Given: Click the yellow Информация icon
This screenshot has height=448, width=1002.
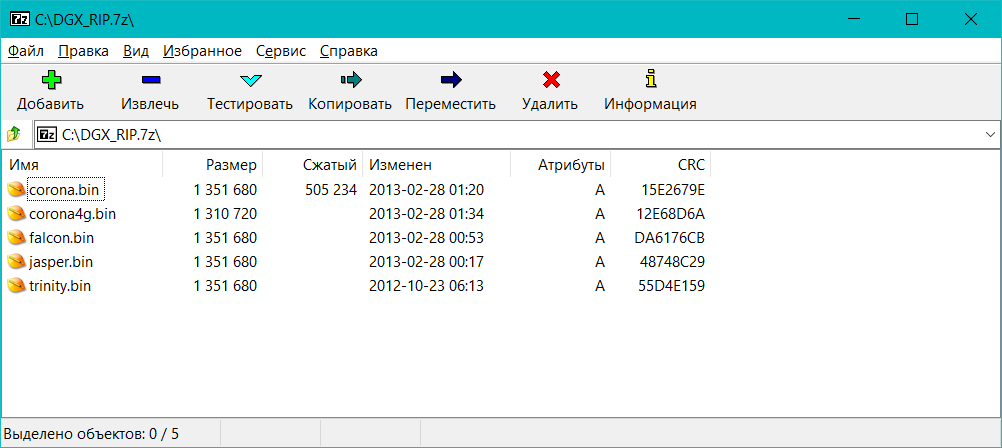Looking at the screenshot, I should tap(651, 79).
